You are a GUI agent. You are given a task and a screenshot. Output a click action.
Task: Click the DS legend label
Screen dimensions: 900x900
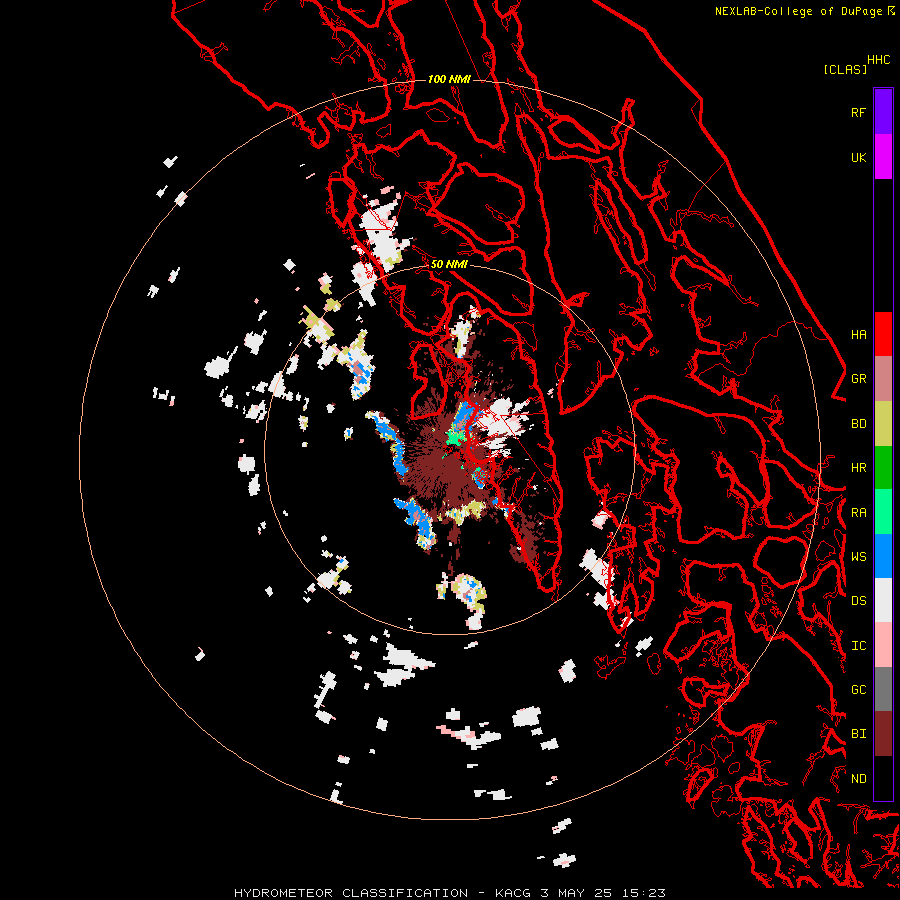[x=858, y=601]
